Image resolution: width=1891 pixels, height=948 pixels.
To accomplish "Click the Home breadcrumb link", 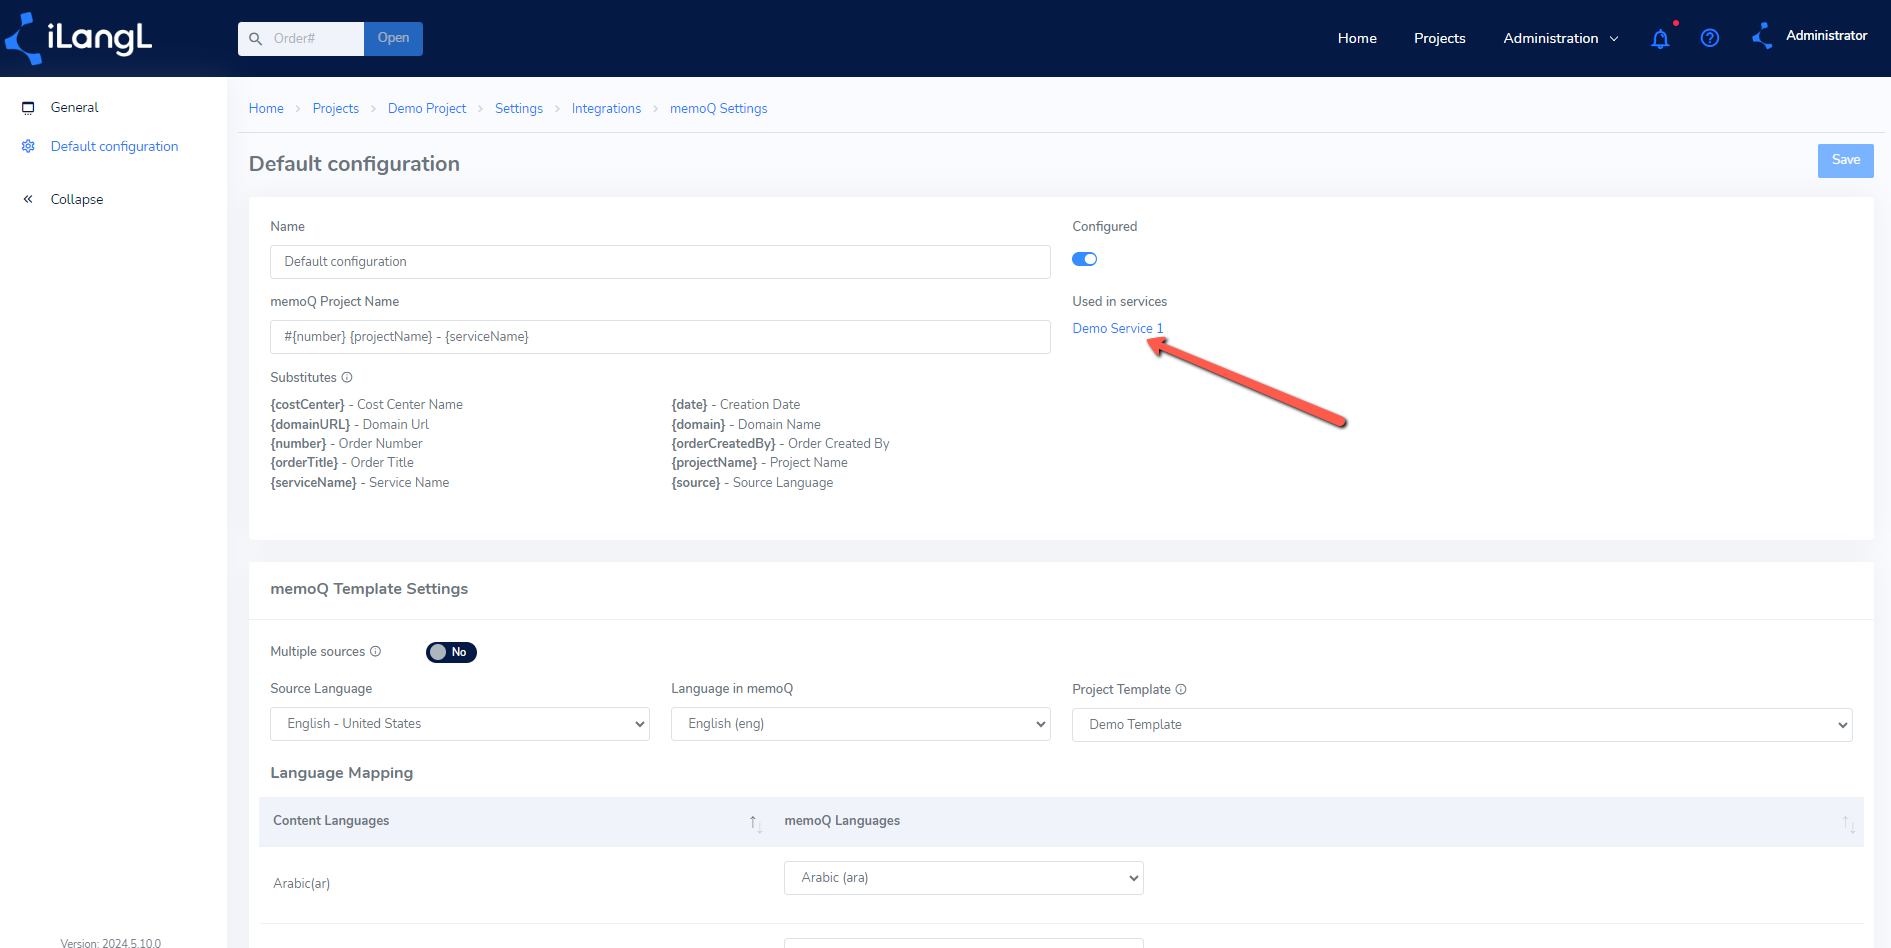I will [266, 108].
